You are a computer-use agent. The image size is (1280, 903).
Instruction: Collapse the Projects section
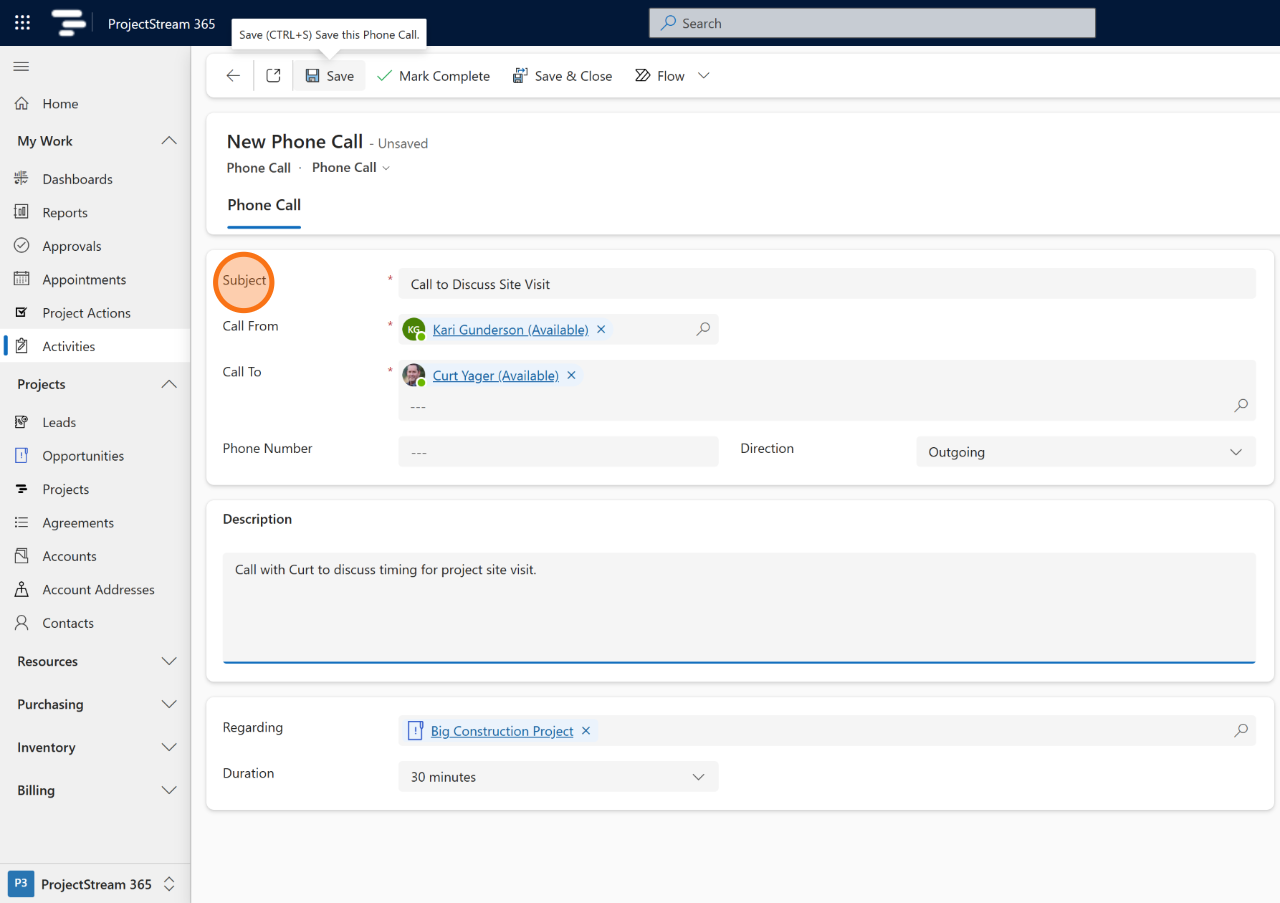[169, 384]
